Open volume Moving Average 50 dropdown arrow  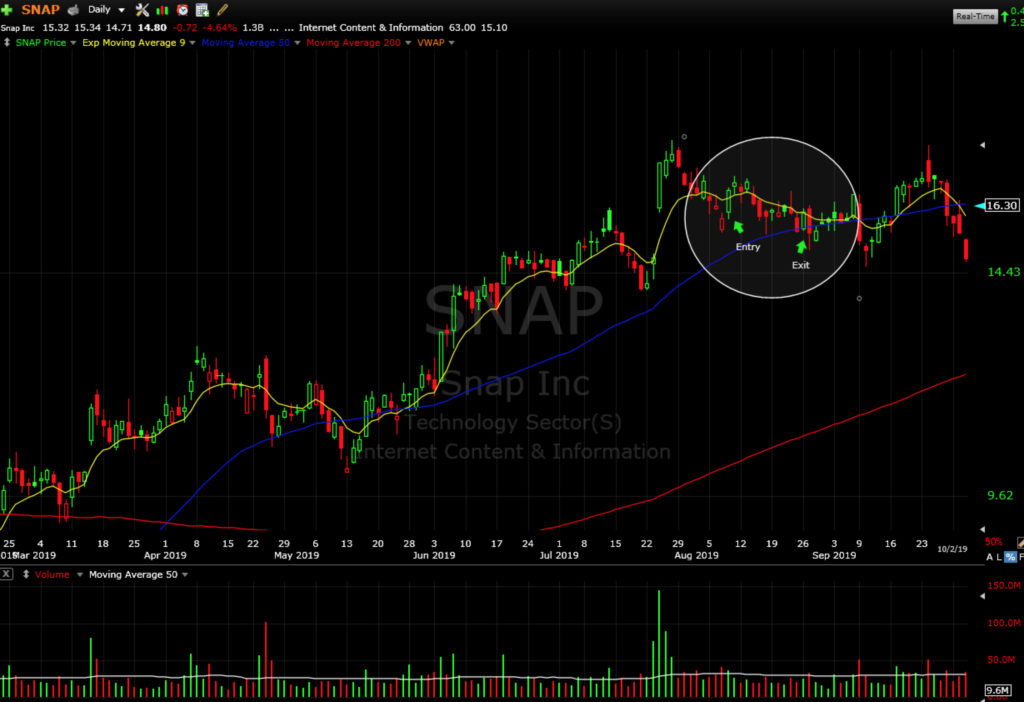pyautogui.click(x=185, y=575)
